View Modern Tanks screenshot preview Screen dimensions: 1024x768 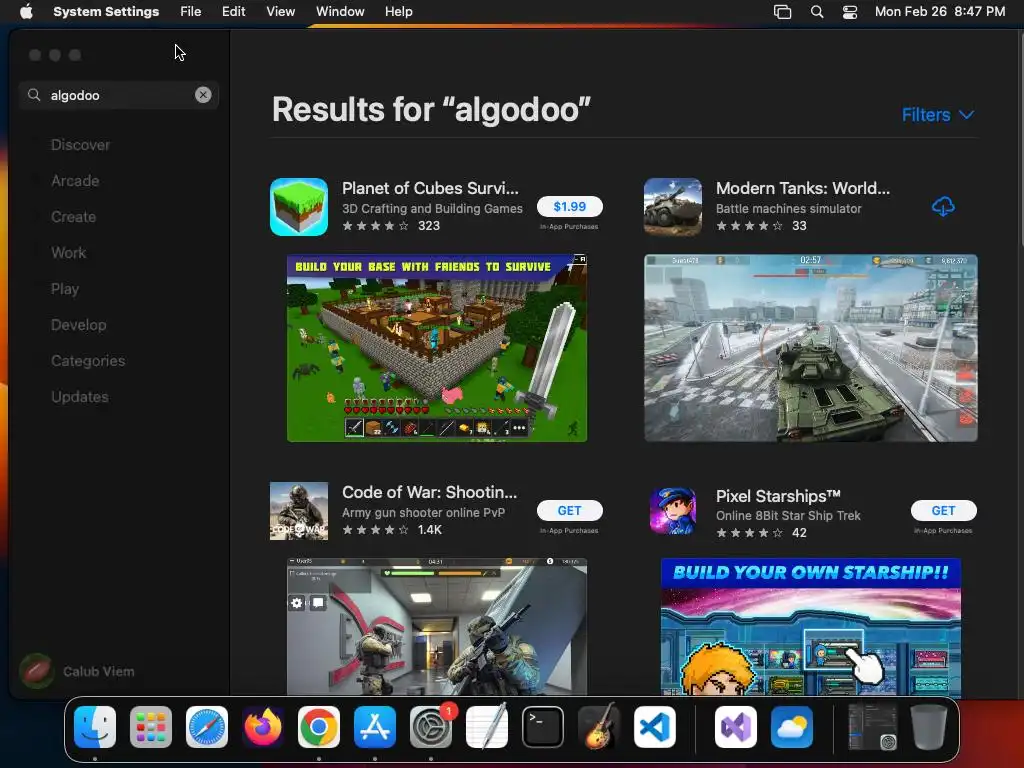pos(810,348)
